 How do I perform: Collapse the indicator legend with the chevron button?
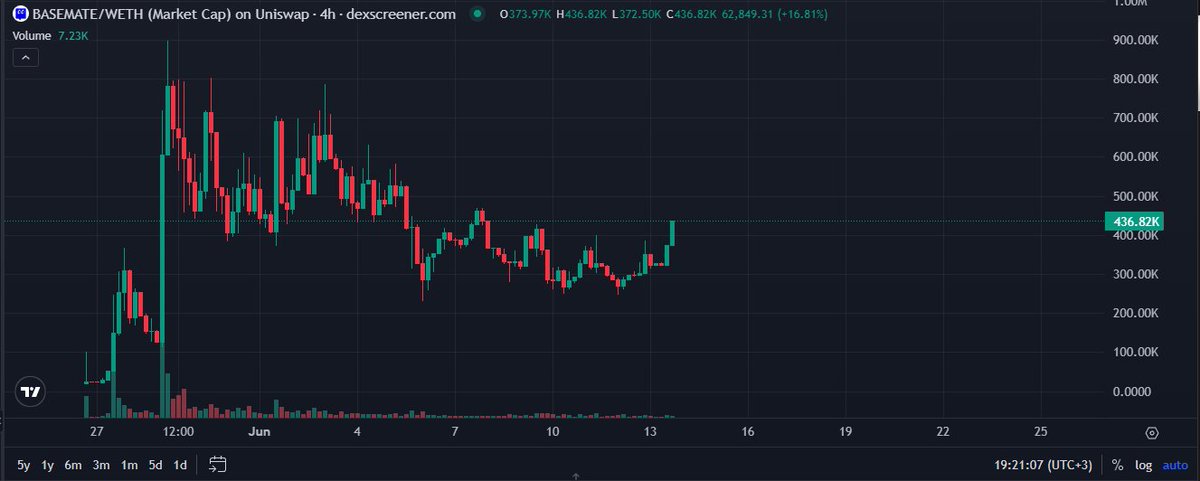point(25,59)
